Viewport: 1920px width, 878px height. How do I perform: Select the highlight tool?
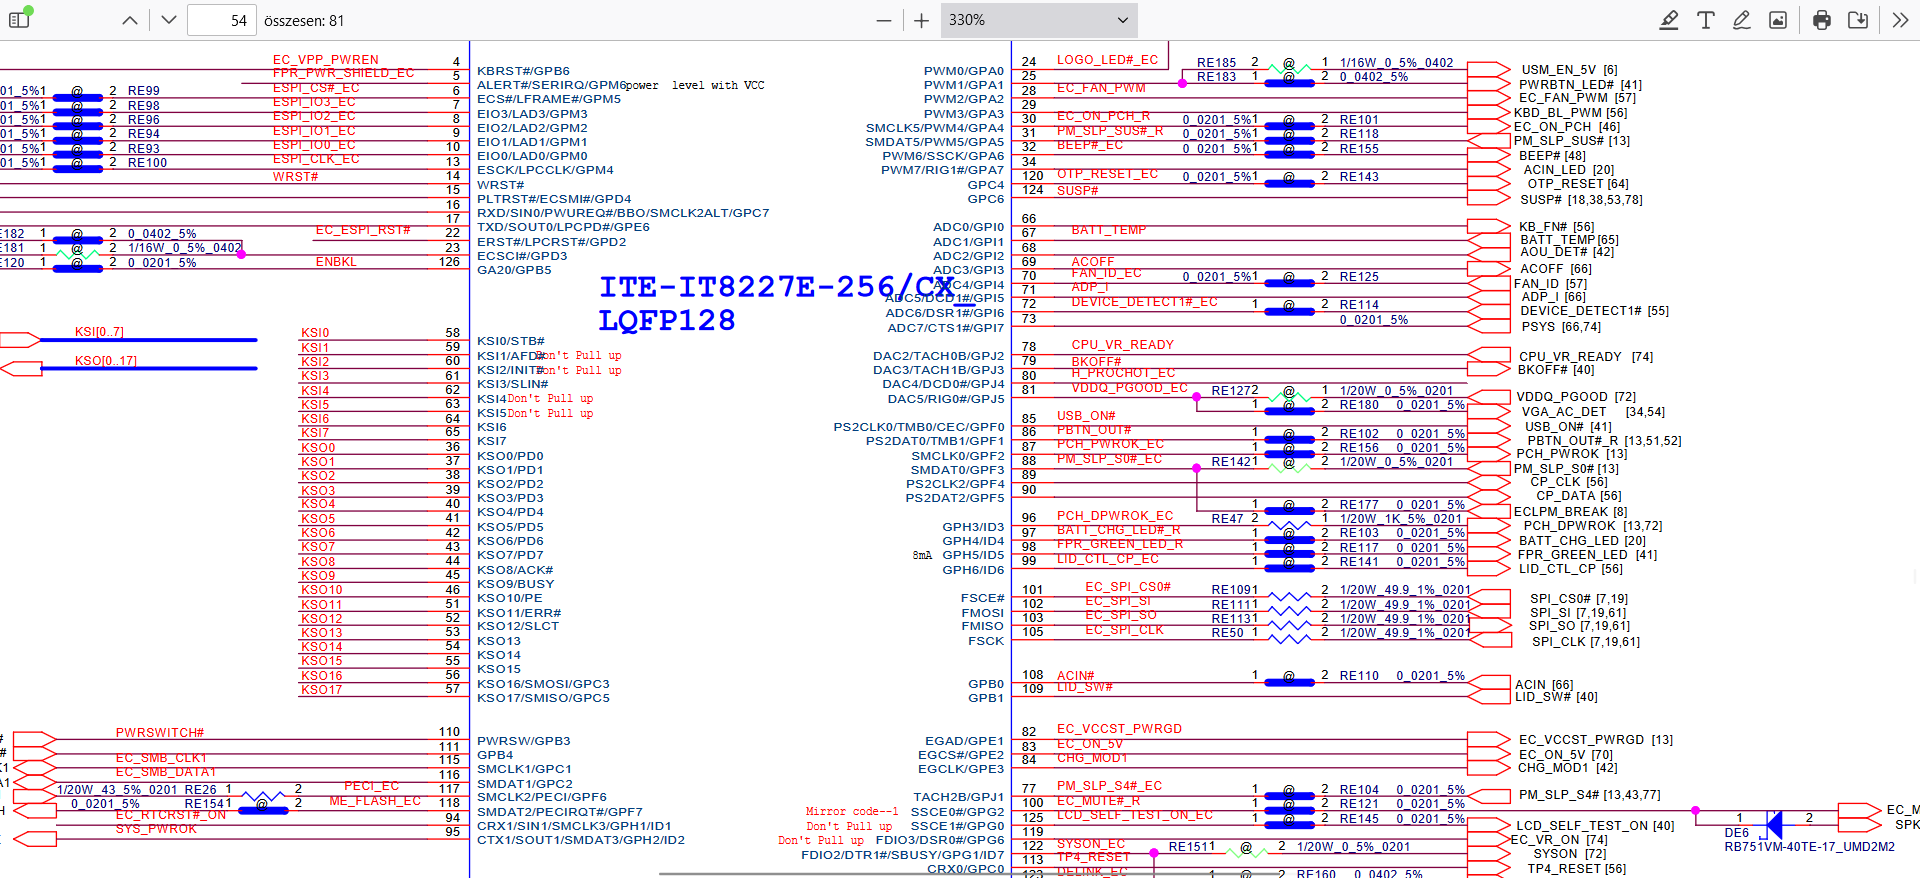pyautogui.click(x=1669, y=20)
